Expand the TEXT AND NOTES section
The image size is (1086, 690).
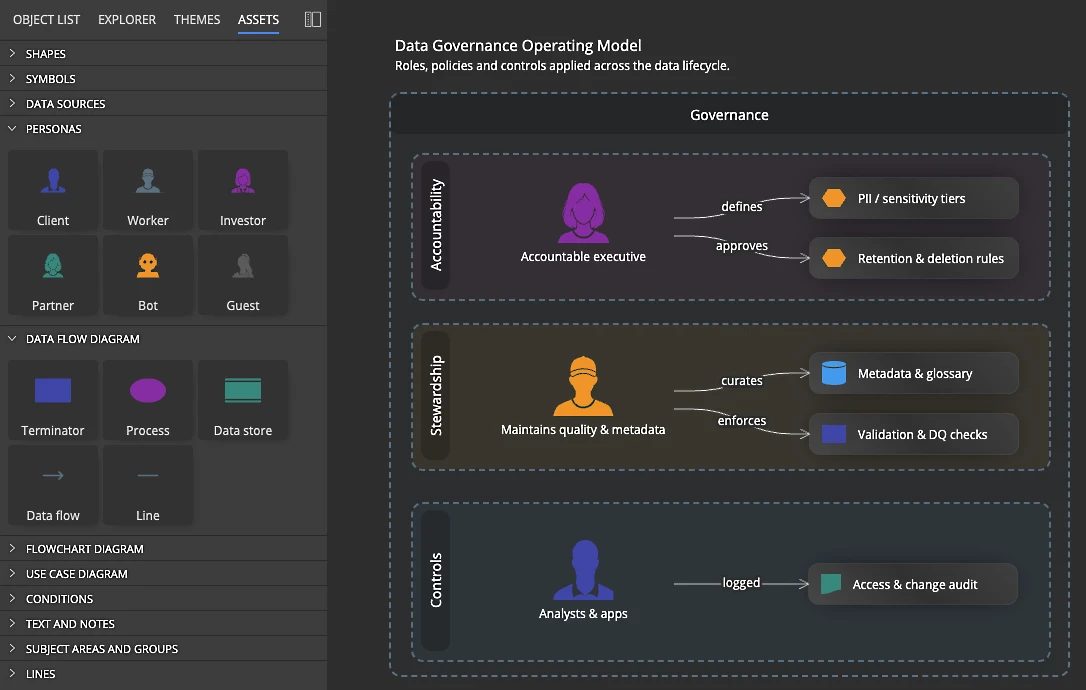[x=163, y=623]
